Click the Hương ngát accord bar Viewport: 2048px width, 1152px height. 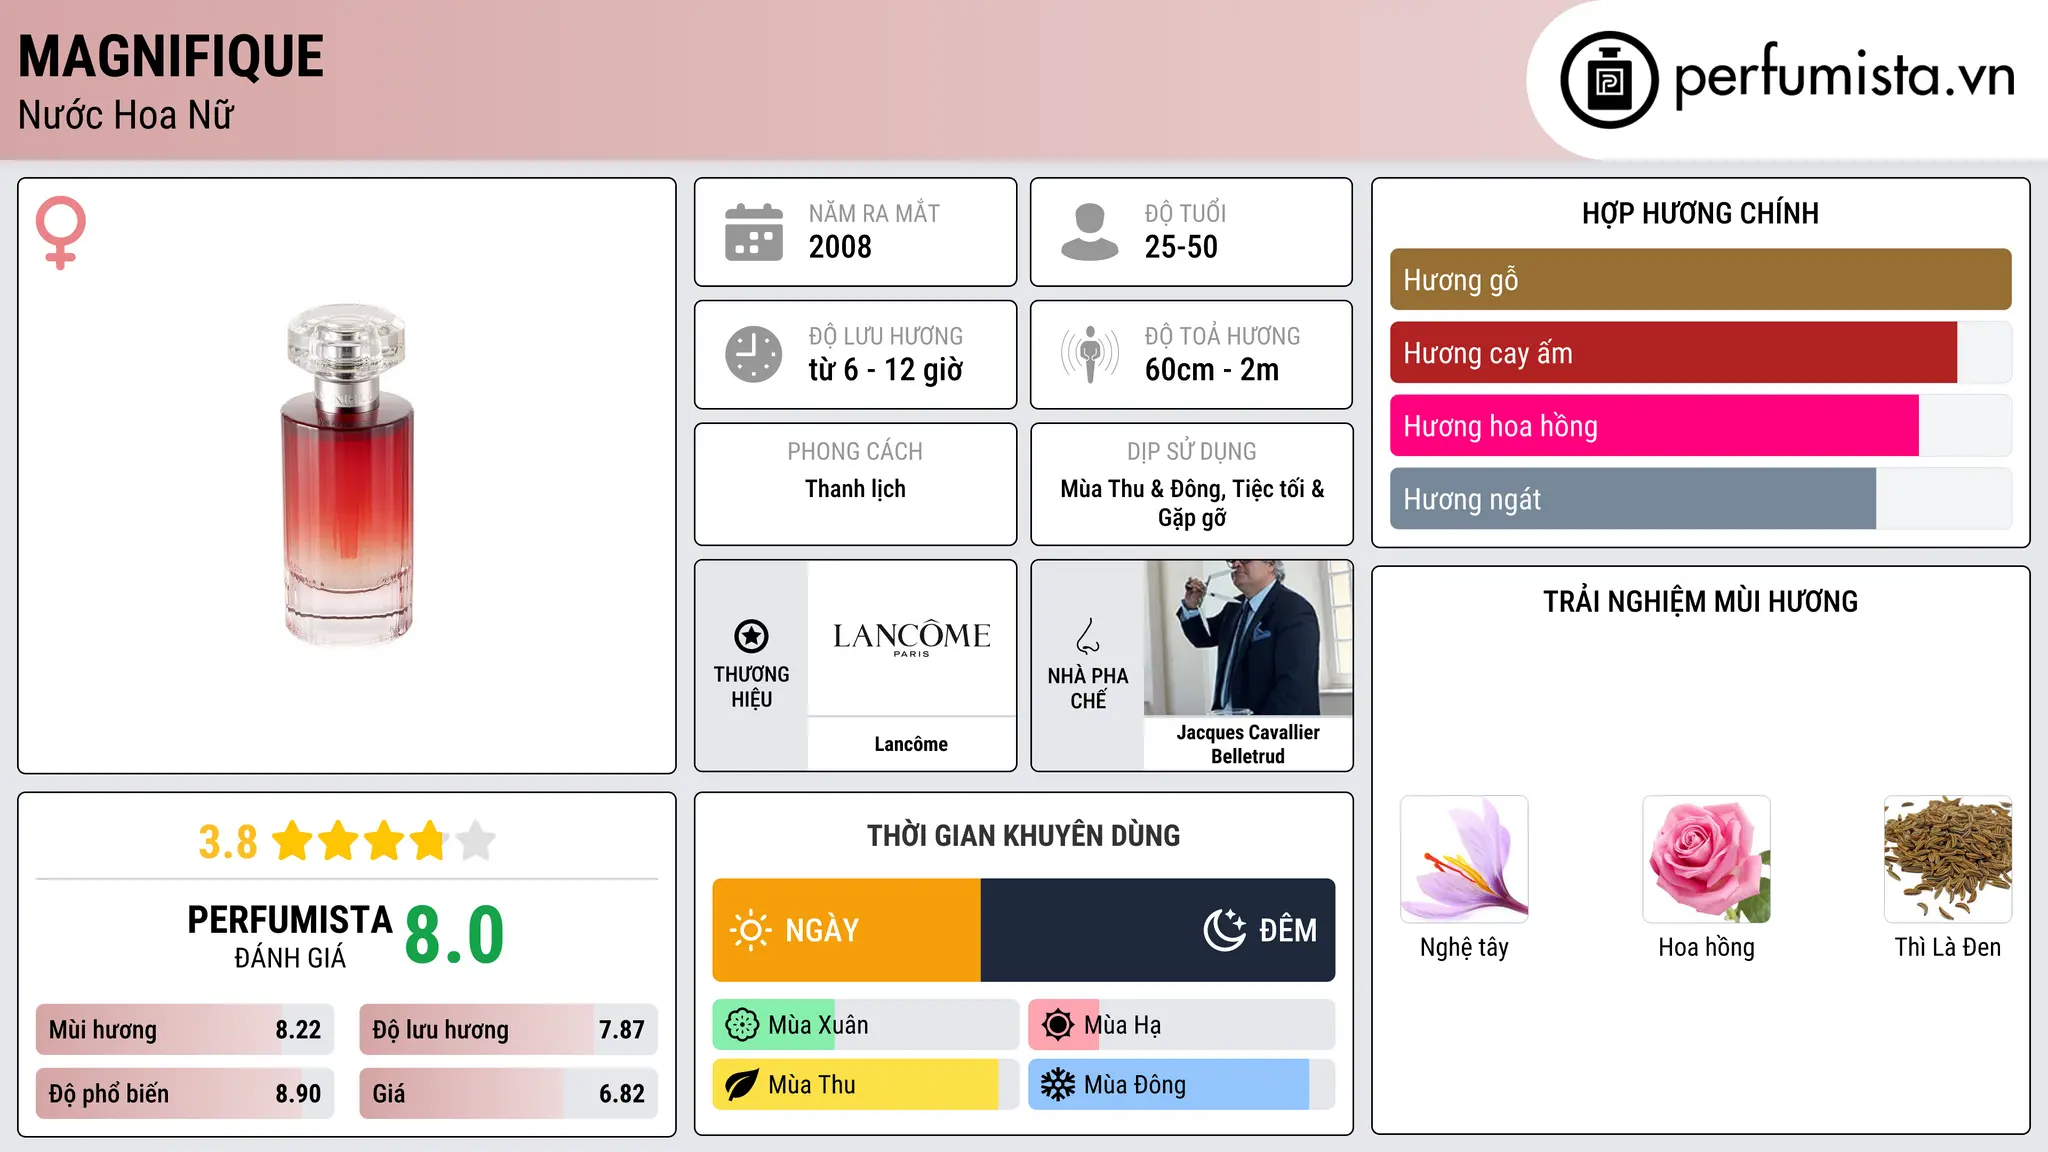point(1700,499)
